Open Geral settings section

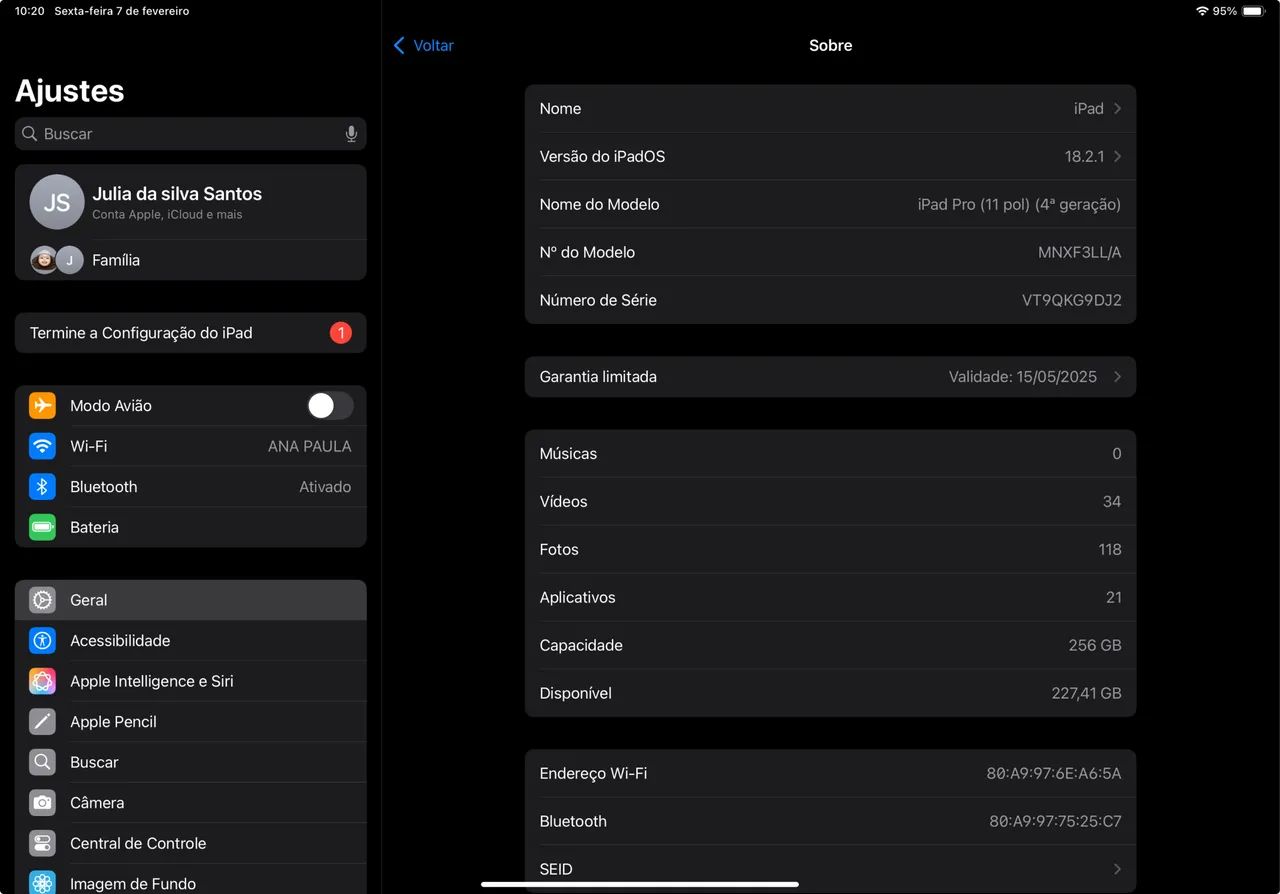(191, 600)
